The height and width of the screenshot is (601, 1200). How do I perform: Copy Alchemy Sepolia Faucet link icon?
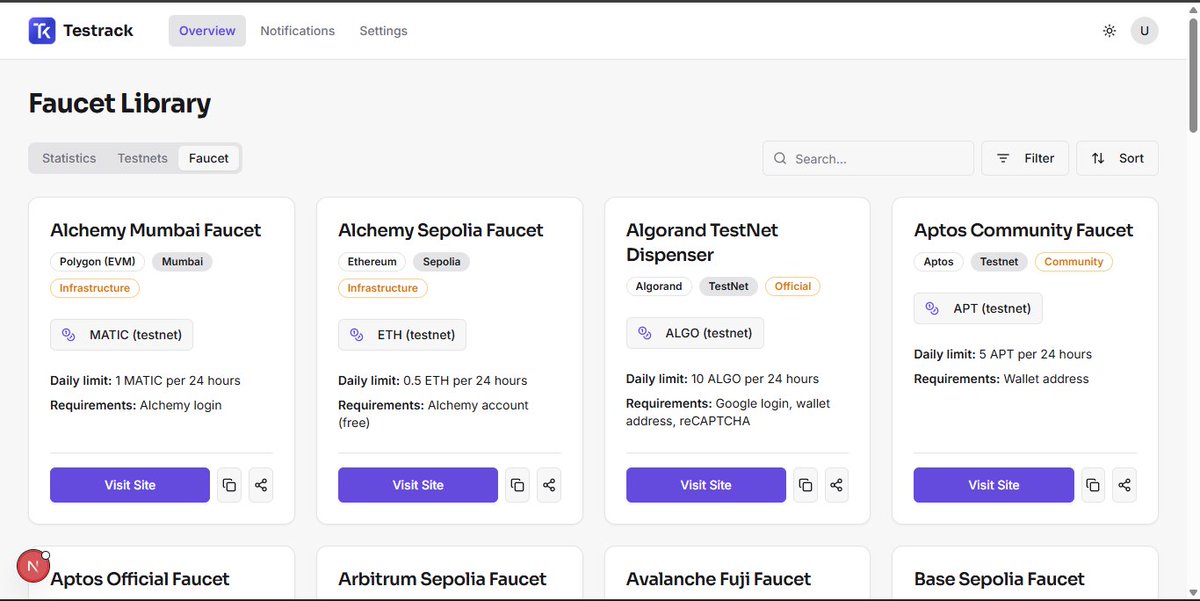(x=517, y=485)
